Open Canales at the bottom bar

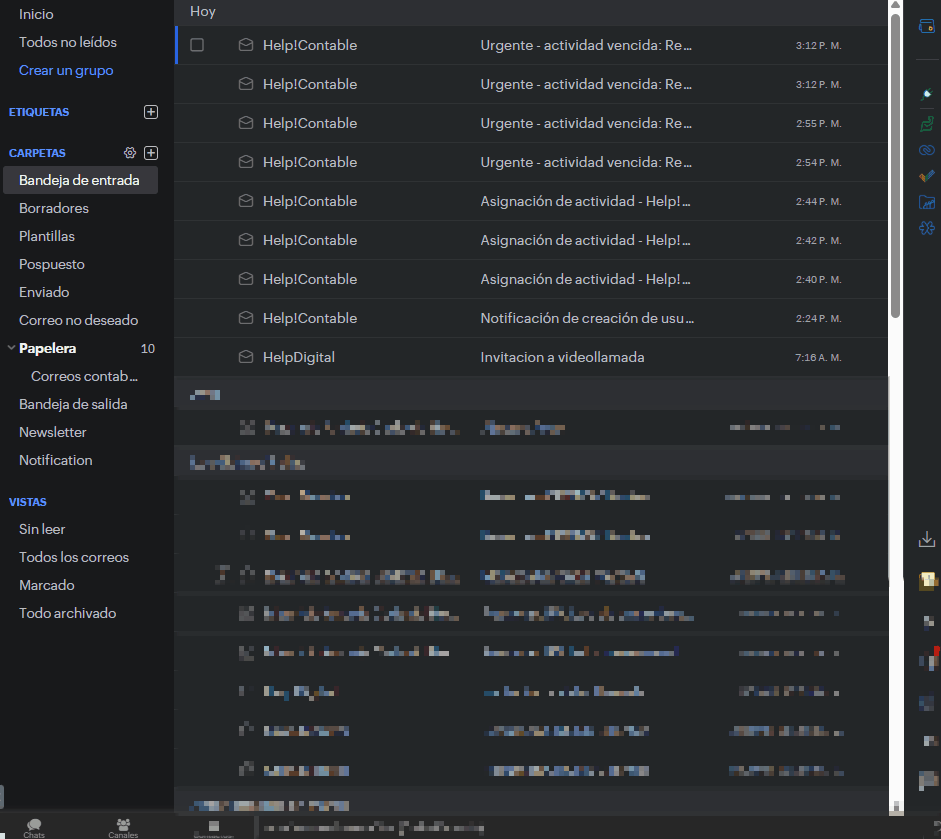click(x=123, y=828)
